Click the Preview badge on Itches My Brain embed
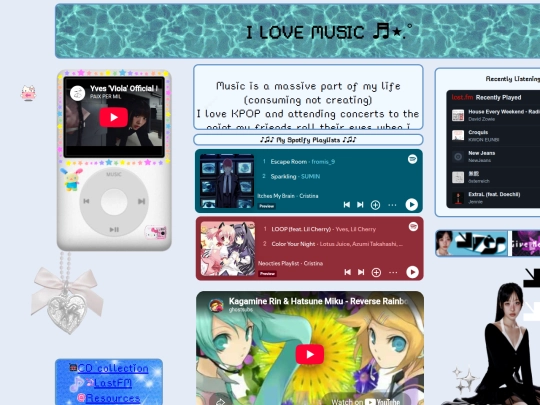Screen dimensions: 540x405 [267, 206]
